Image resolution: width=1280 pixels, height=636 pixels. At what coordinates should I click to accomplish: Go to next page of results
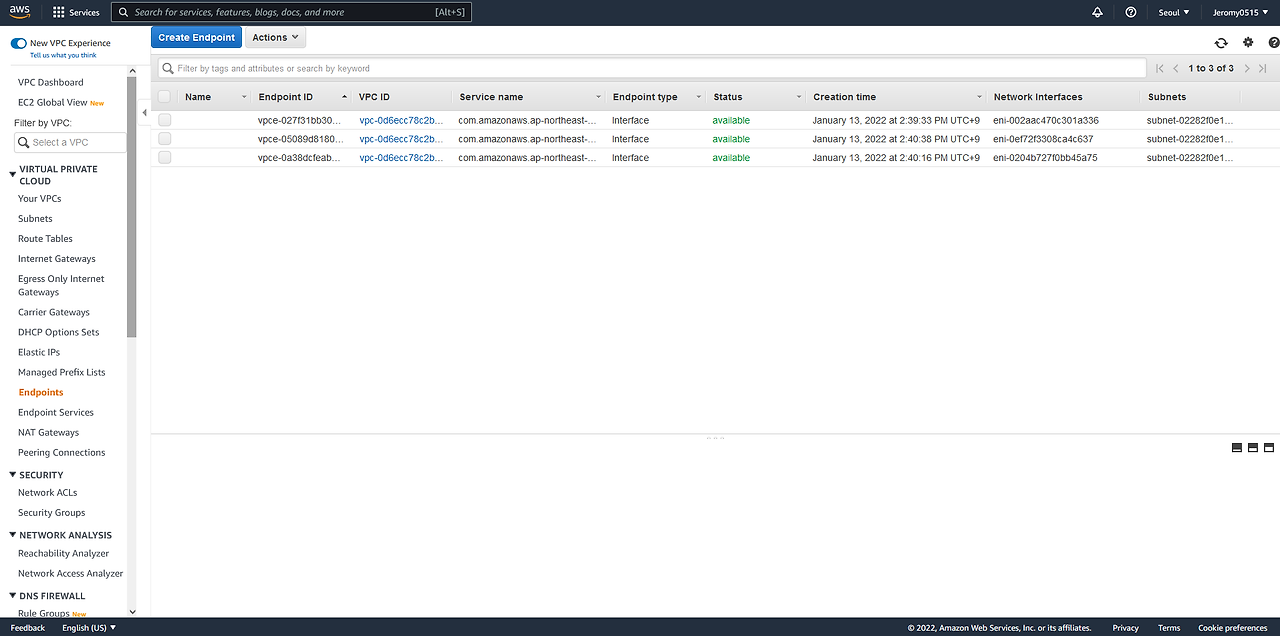(1247, 68)
